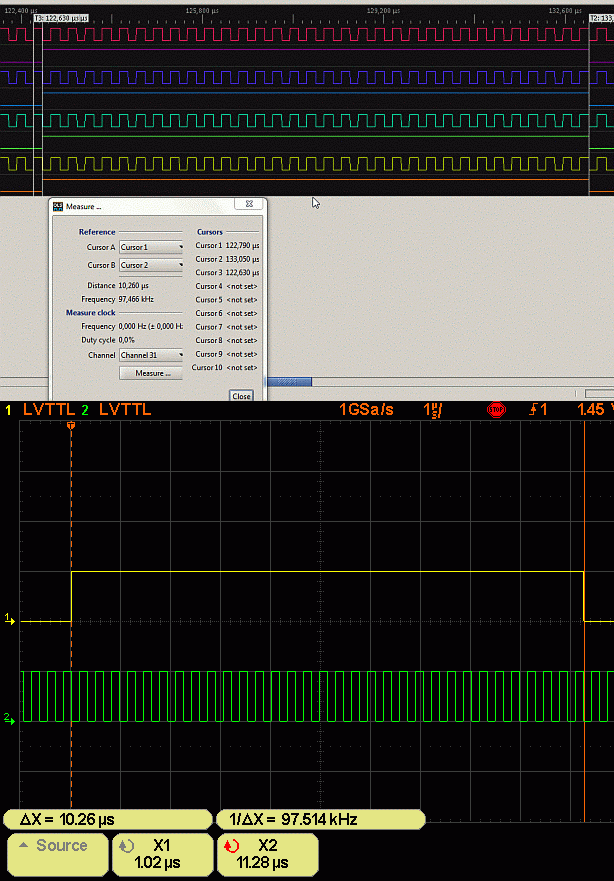
Task: Click the red STOP indicator icon
Action: point(496,410)
